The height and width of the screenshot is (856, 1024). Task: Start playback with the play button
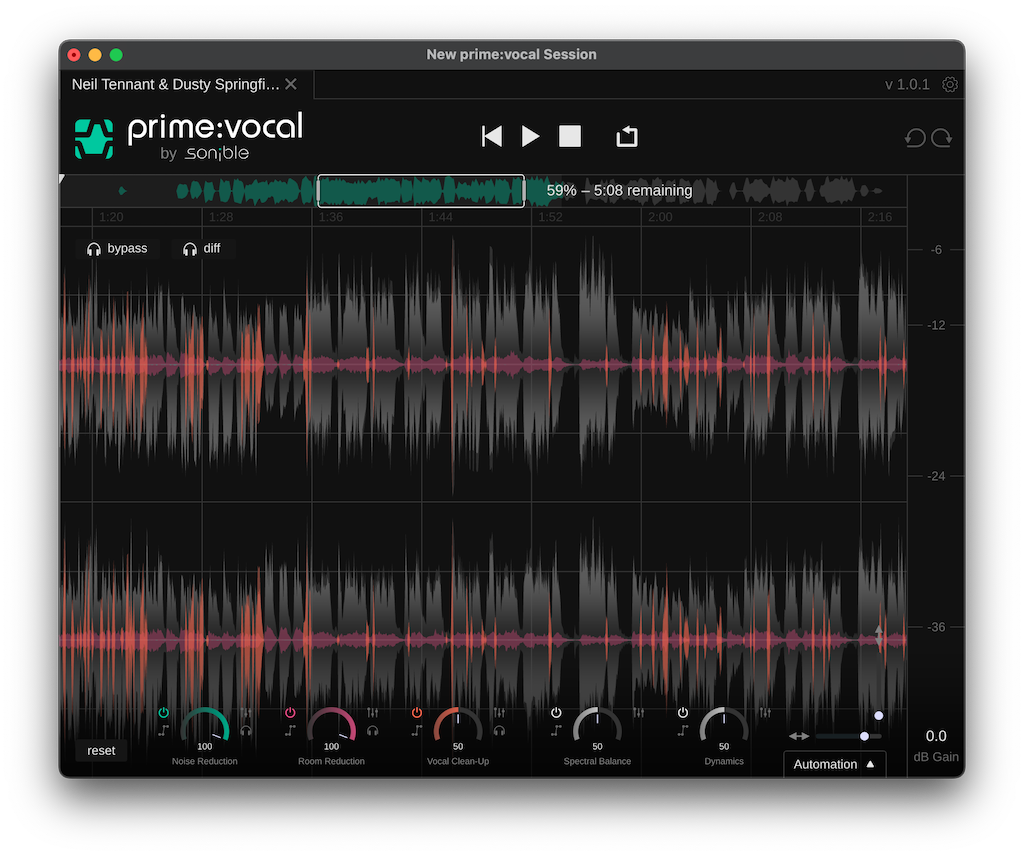pyautogui.click(x=530, y=136)
